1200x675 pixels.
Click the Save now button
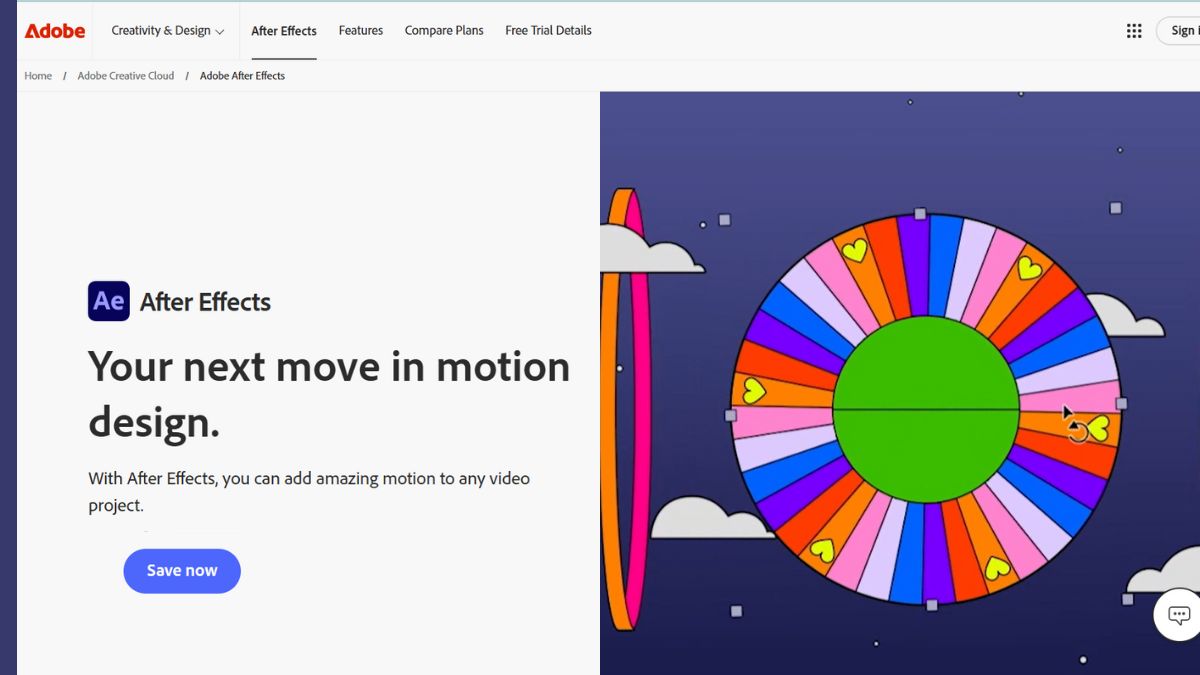pyautogui.click(x=182, y=571)
